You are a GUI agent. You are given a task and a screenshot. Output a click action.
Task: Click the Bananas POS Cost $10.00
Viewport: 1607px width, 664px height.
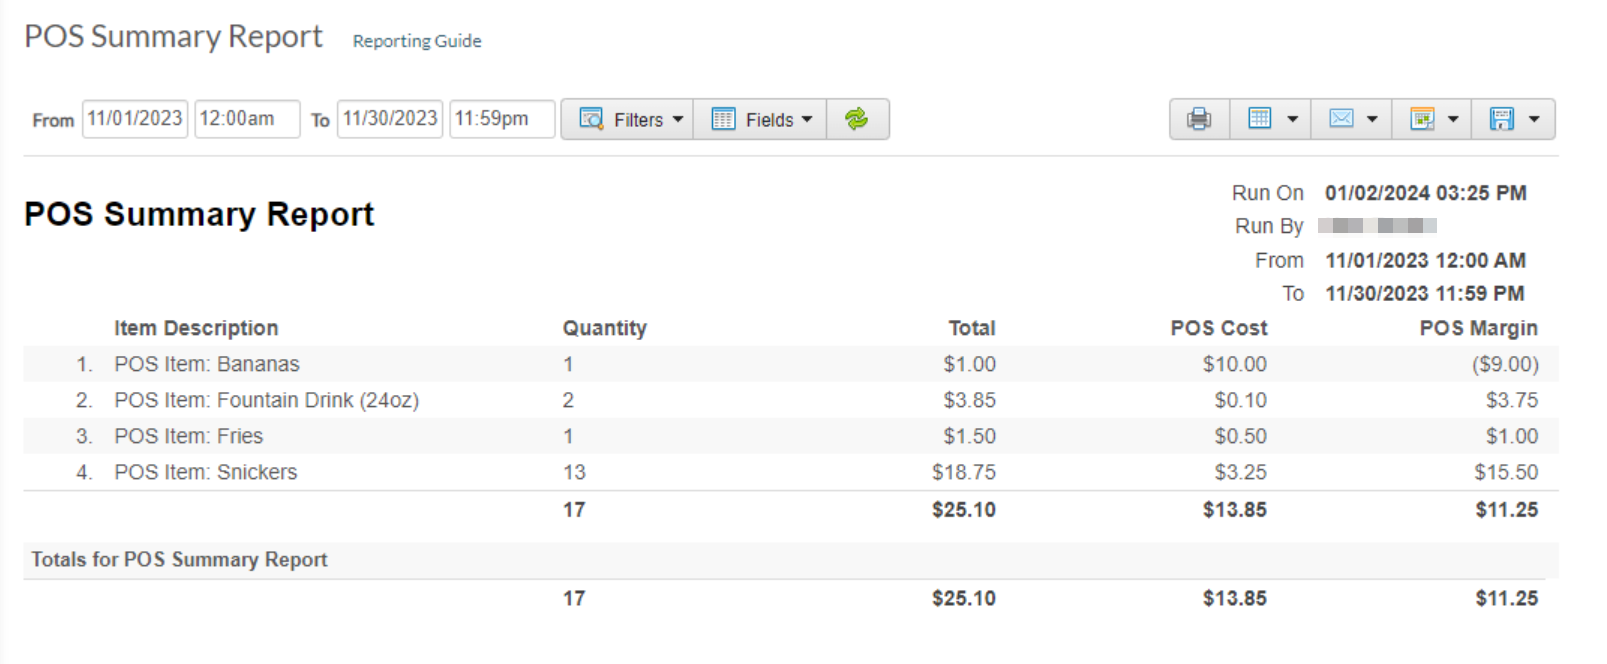coord(1235,364)
